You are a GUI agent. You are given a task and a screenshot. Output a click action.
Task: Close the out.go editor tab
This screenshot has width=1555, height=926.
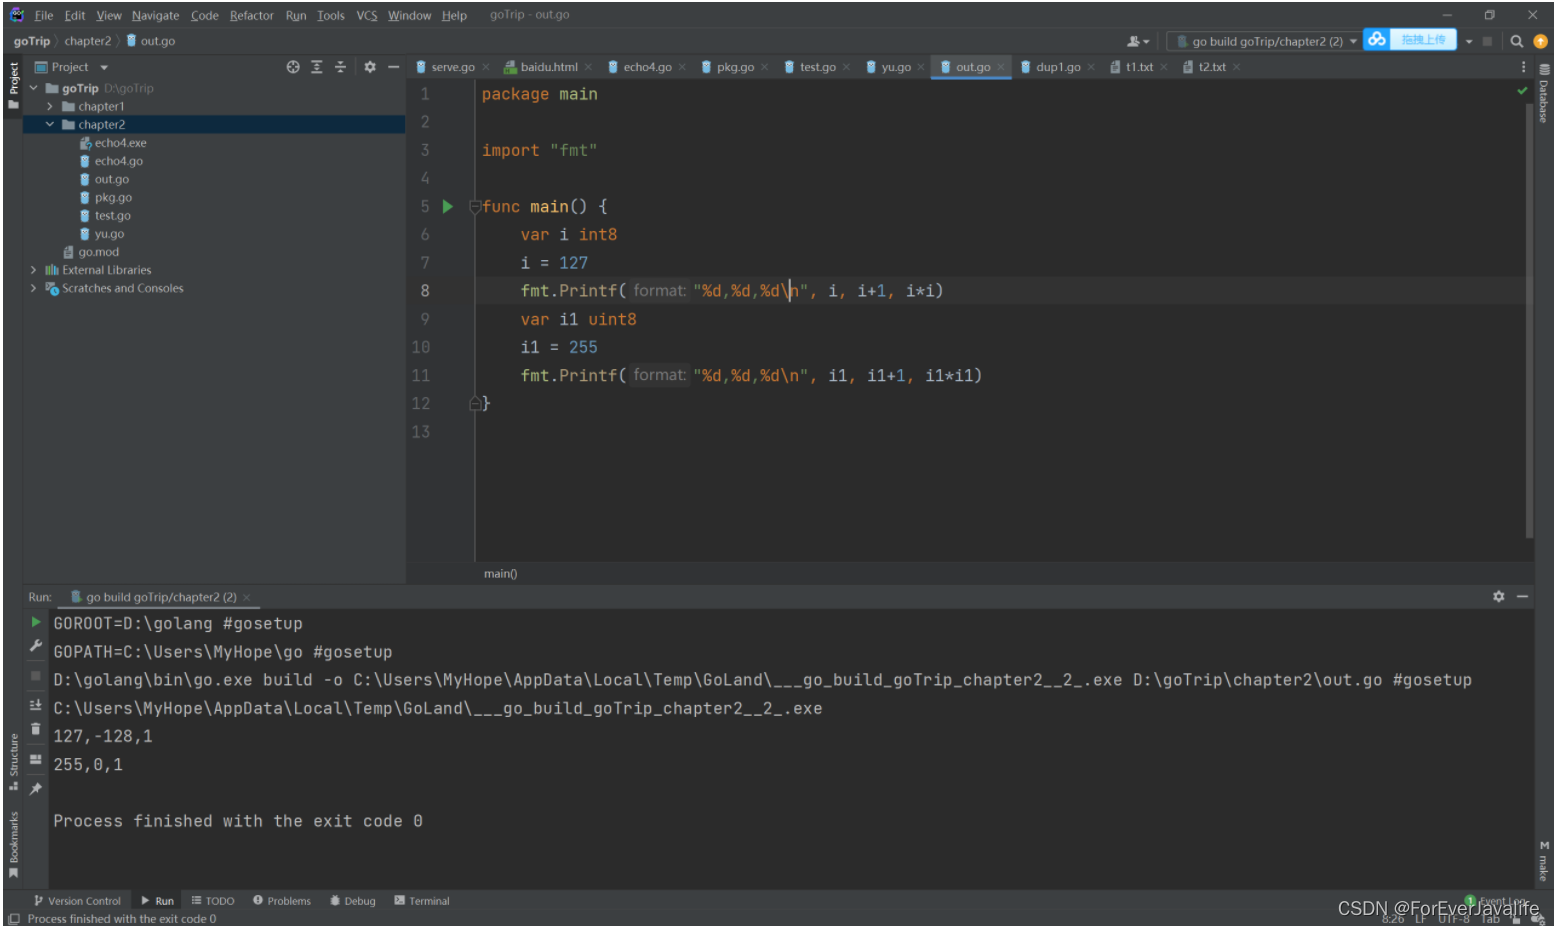(x=1001, y=67)
